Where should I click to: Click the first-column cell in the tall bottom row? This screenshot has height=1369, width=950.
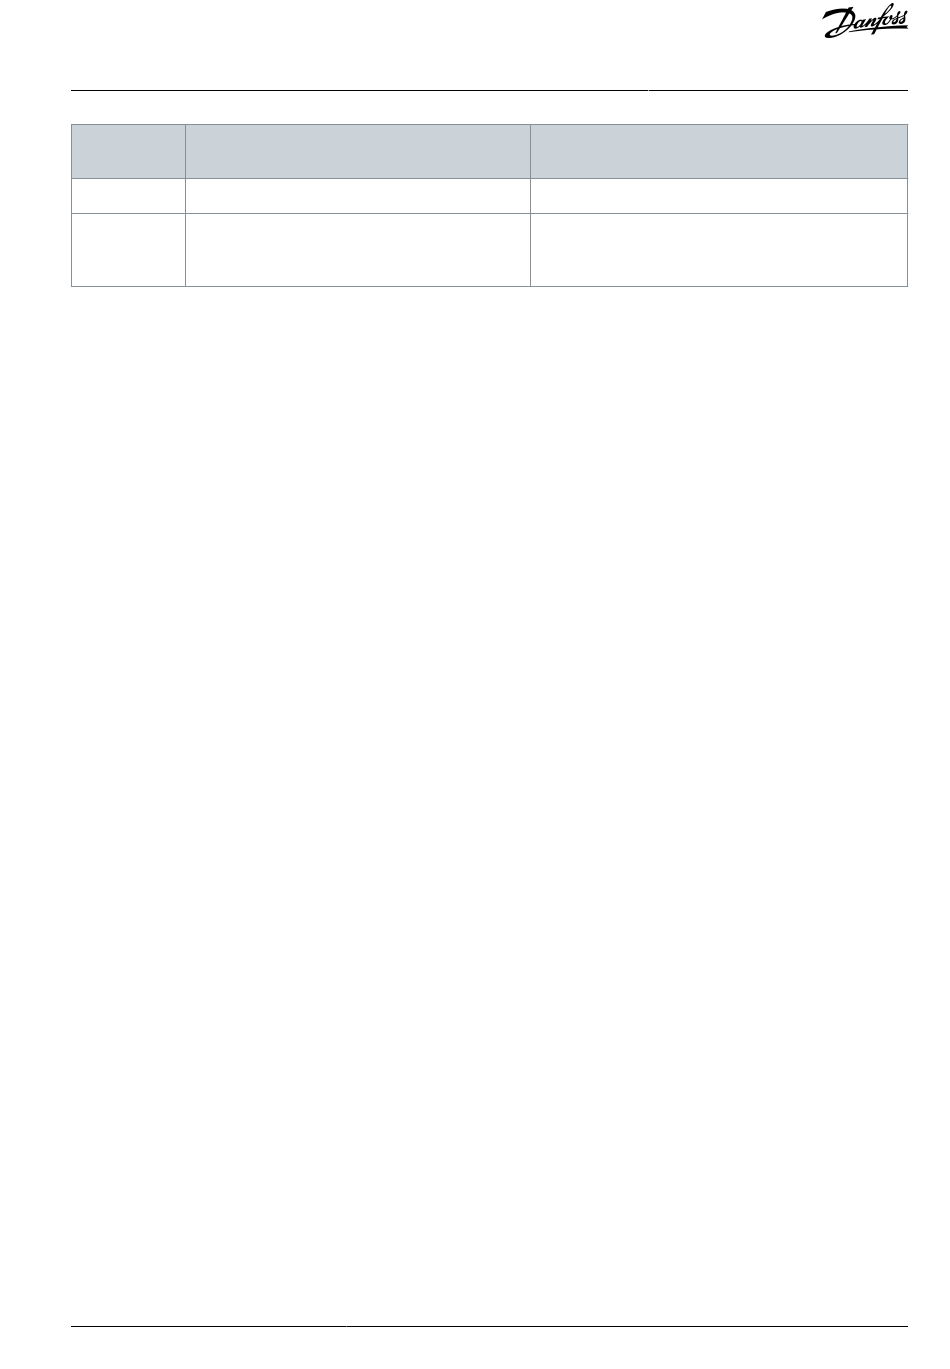point(128,250)
